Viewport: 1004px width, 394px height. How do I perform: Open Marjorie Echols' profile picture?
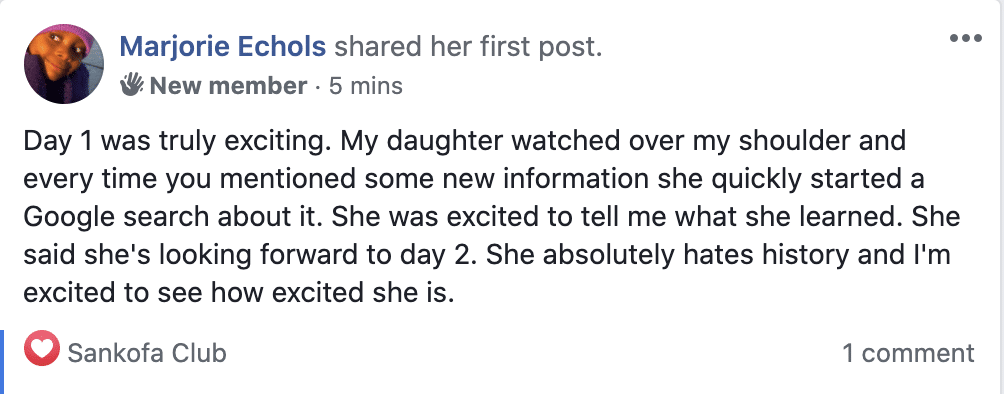tap(64, 64)
